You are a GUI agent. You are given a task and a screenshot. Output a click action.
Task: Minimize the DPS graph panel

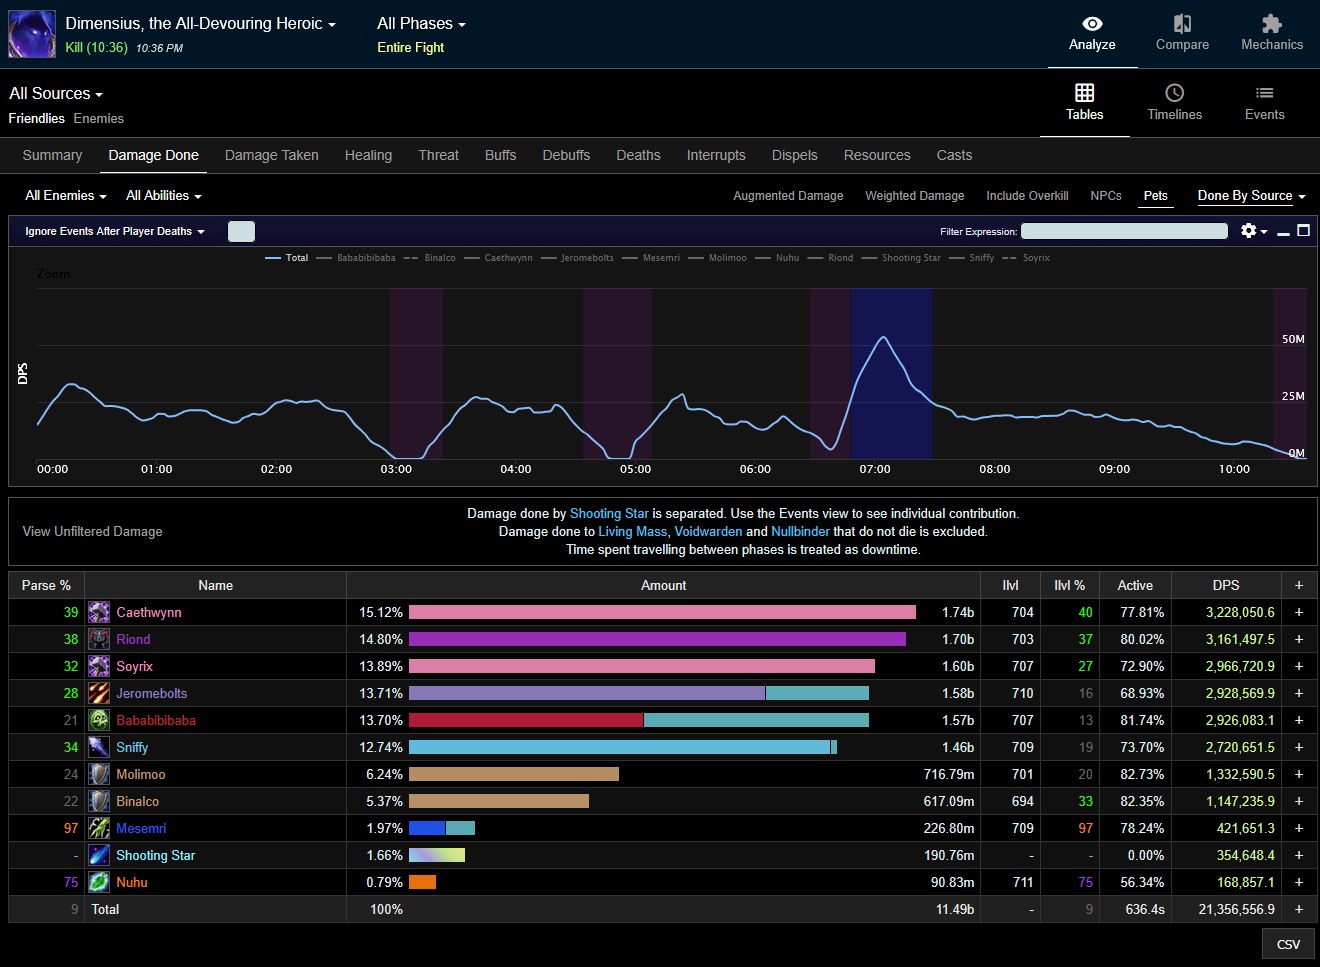tap(1283, 232)
